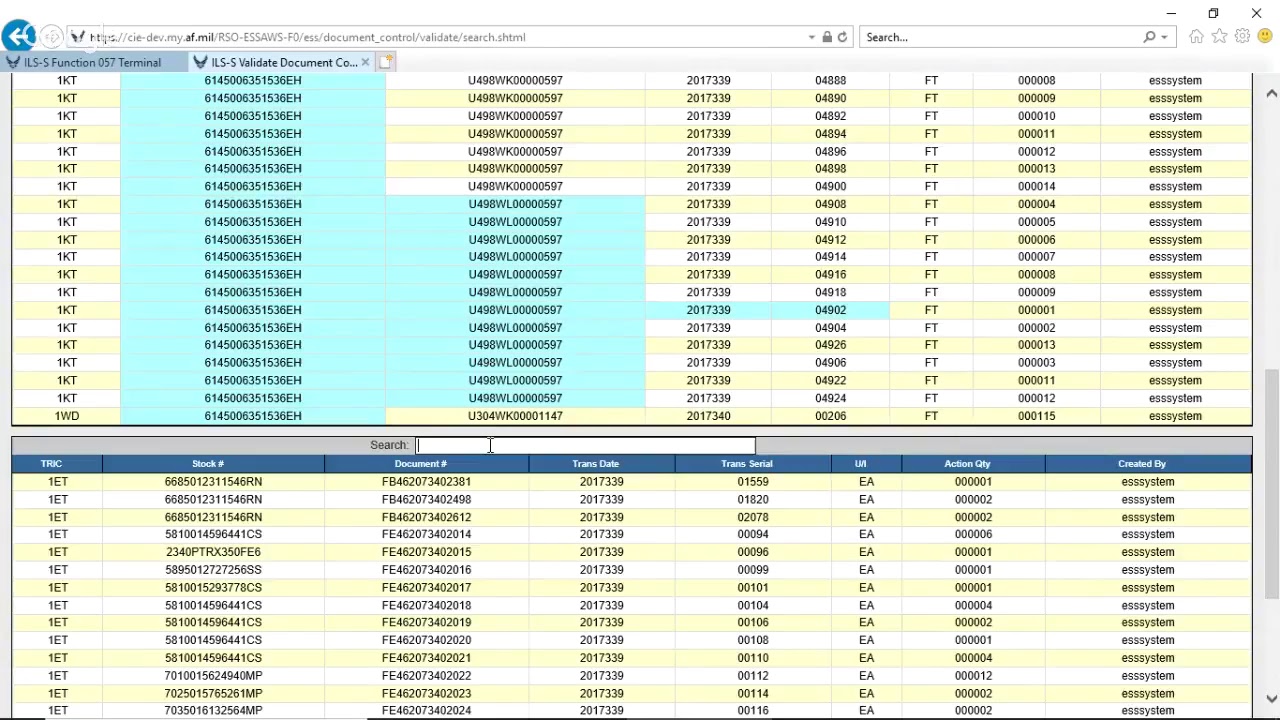This screenshot has height=720, width=1280.
Task: Click stock number 2340PTRX350FE6
Action: coord(213,552)
